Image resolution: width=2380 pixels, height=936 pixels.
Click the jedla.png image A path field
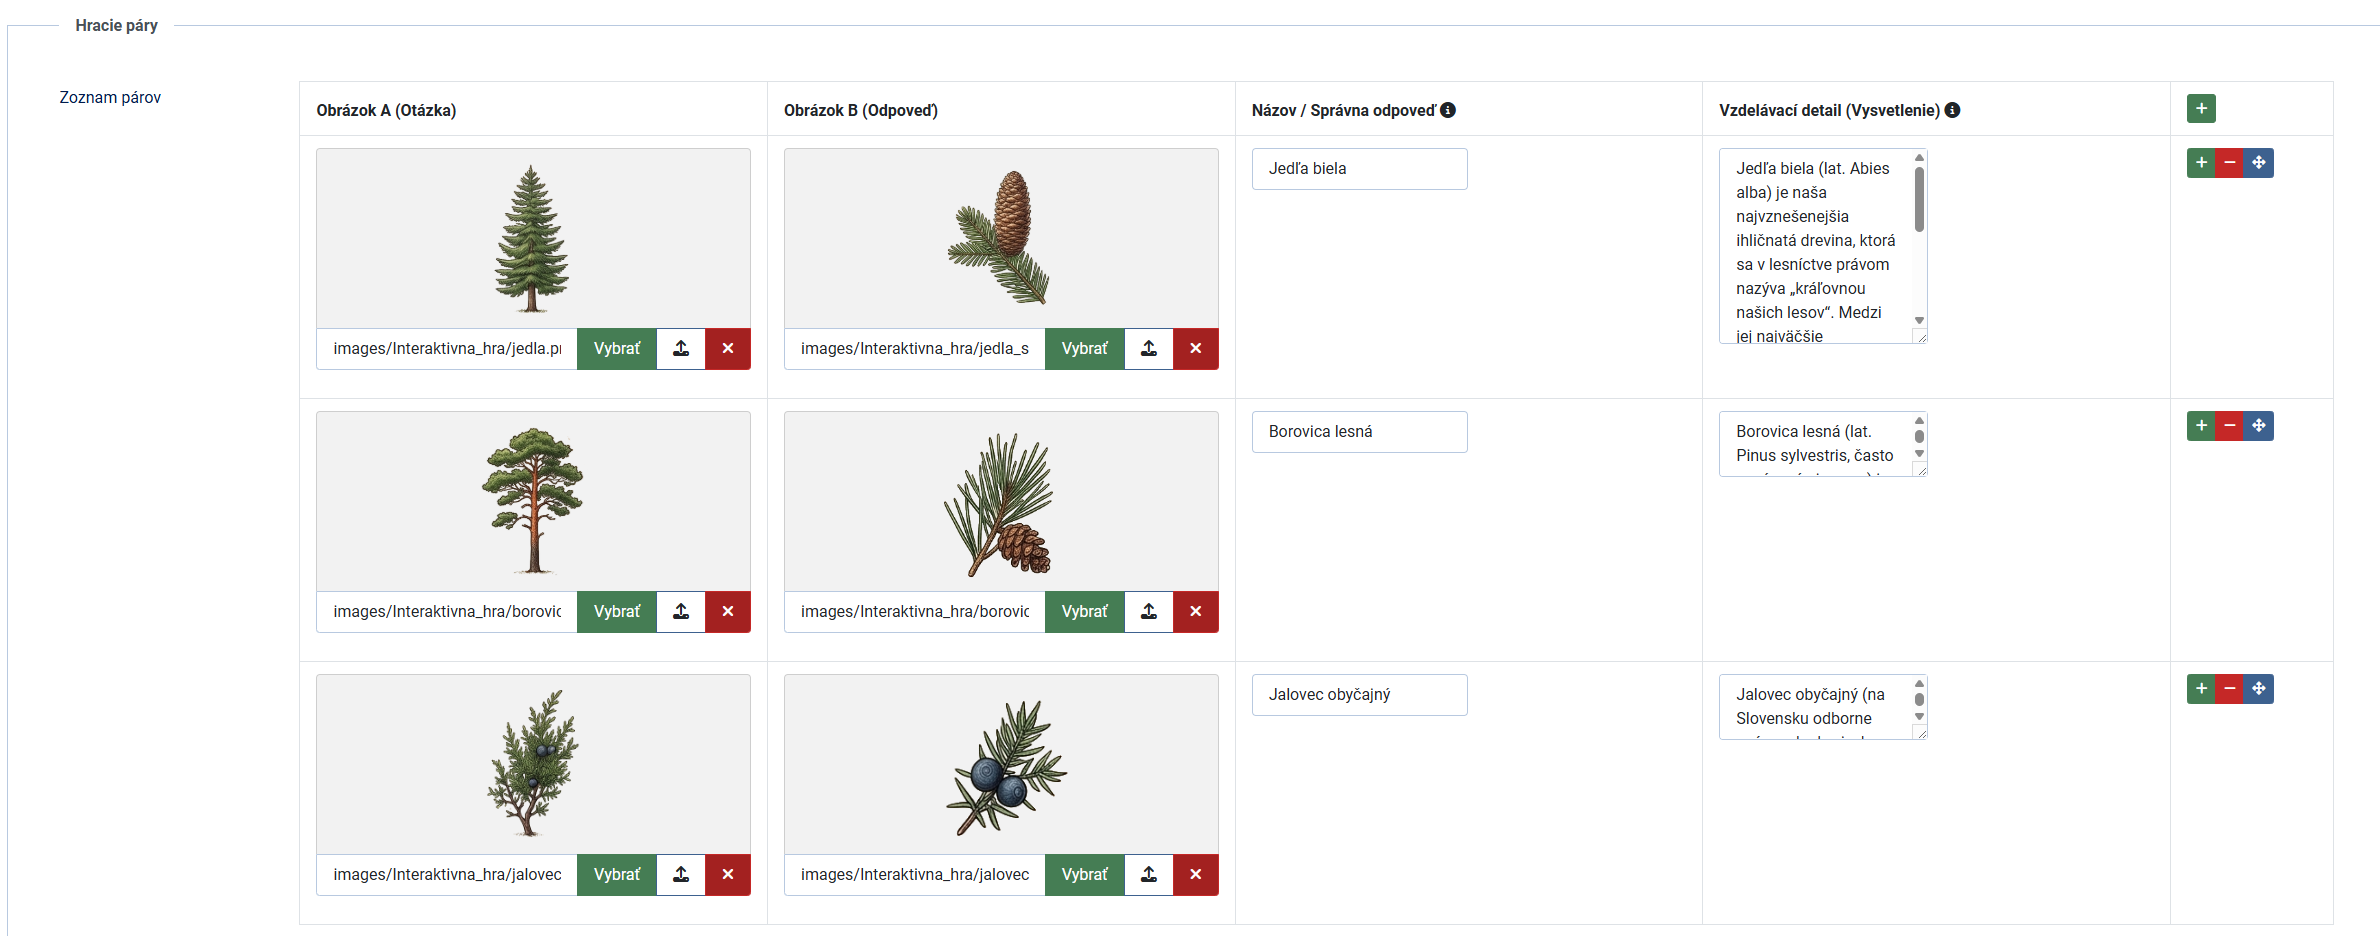[x=447, y=349]
